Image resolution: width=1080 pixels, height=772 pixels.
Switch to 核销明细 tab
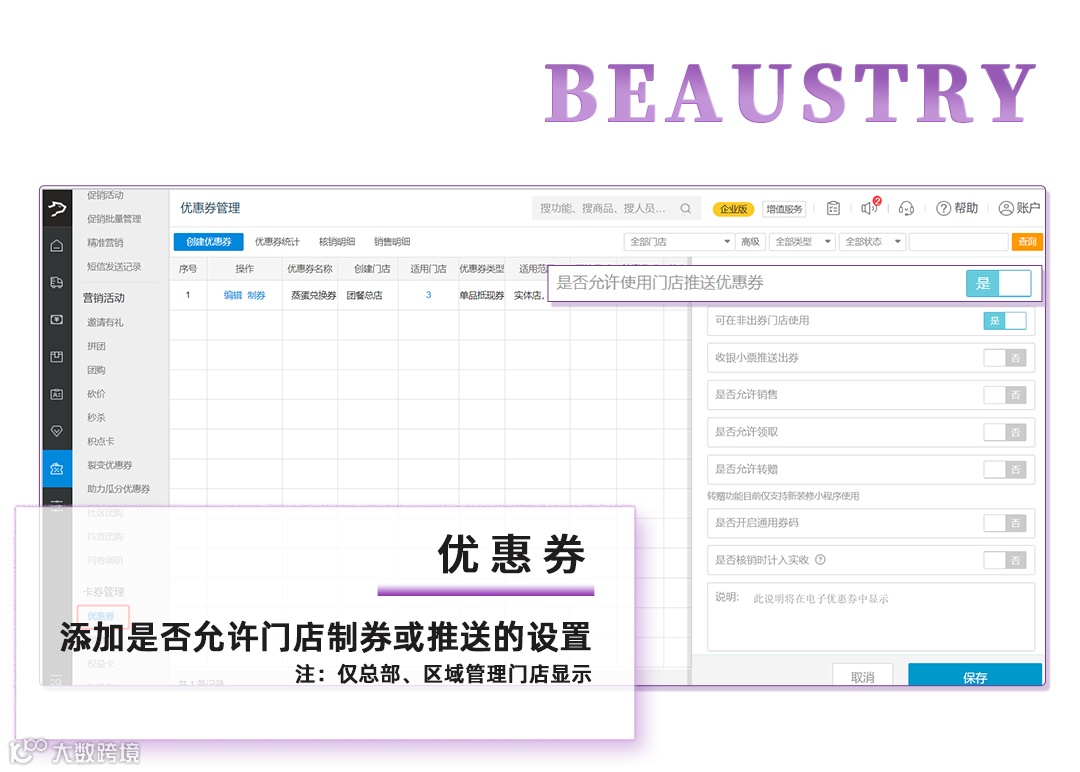tap(337, 242)
